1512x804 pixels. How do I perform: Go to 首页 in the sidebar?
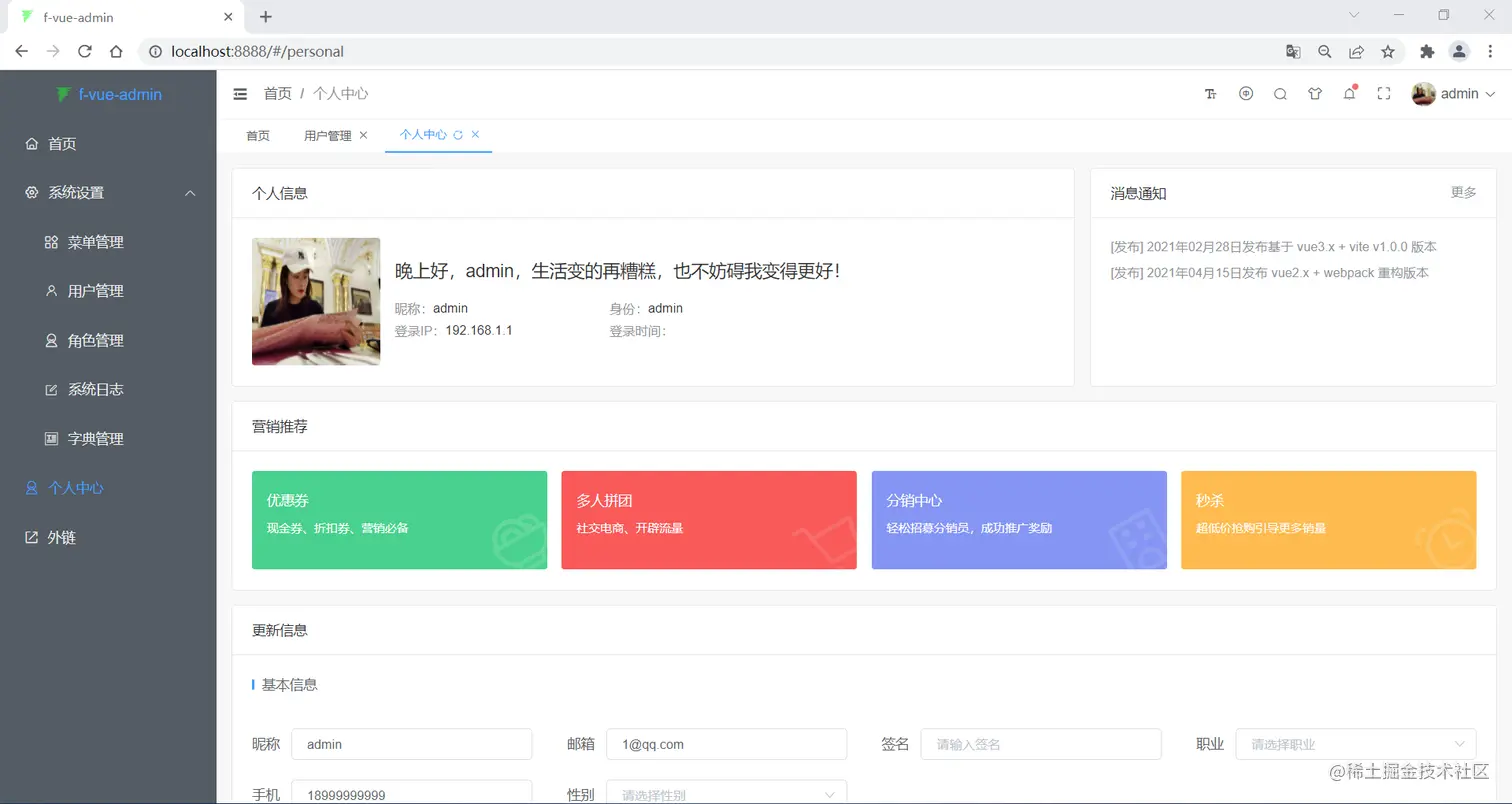[x=108, y=144]
